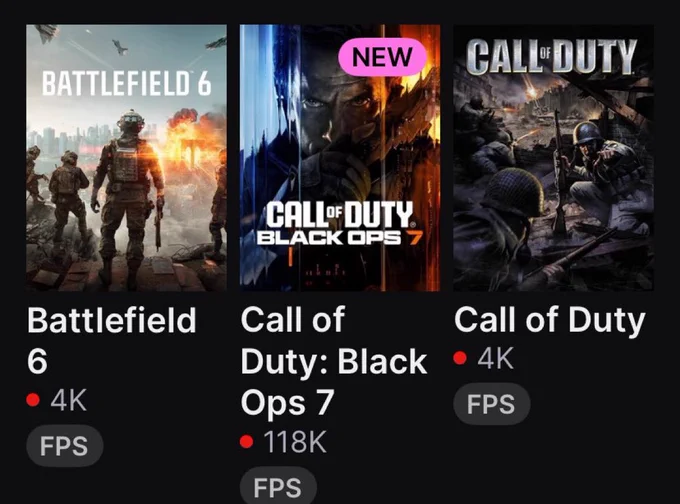Screen dimensions: 680x504
Task: Open the Call of Duty title link
Action: tap(550, 320)
